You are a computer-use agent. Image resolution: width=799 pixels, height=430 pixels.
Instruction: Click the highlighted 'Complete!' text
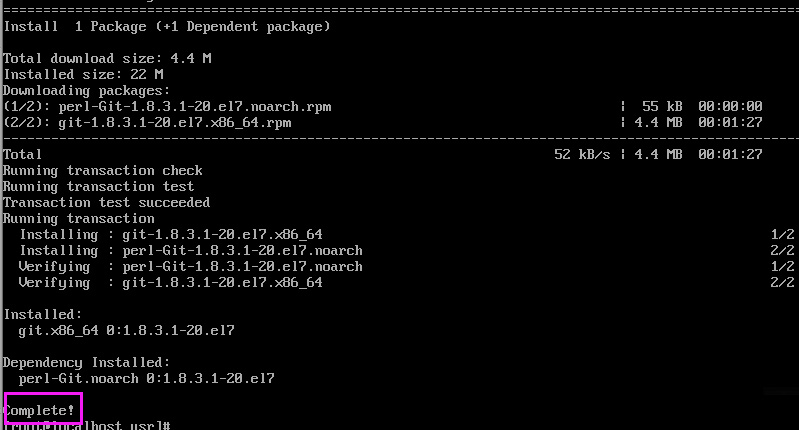pyautogui.click(x=39, y=410)
